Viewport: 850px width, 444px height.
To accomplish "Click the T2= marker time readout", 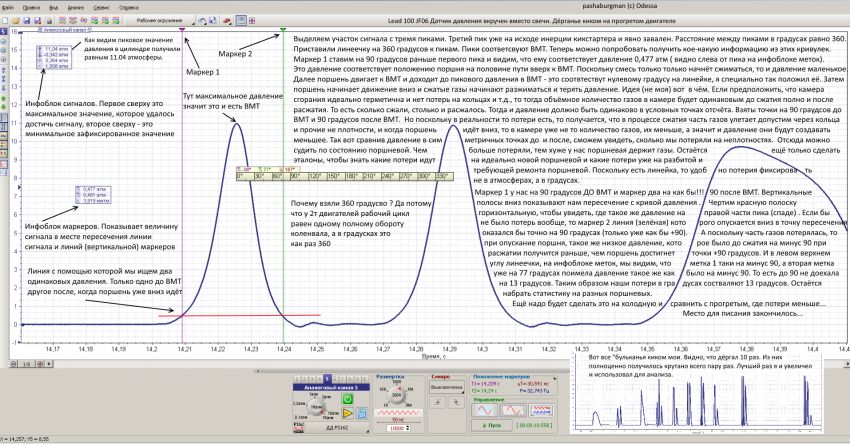I will pos(486,391).
